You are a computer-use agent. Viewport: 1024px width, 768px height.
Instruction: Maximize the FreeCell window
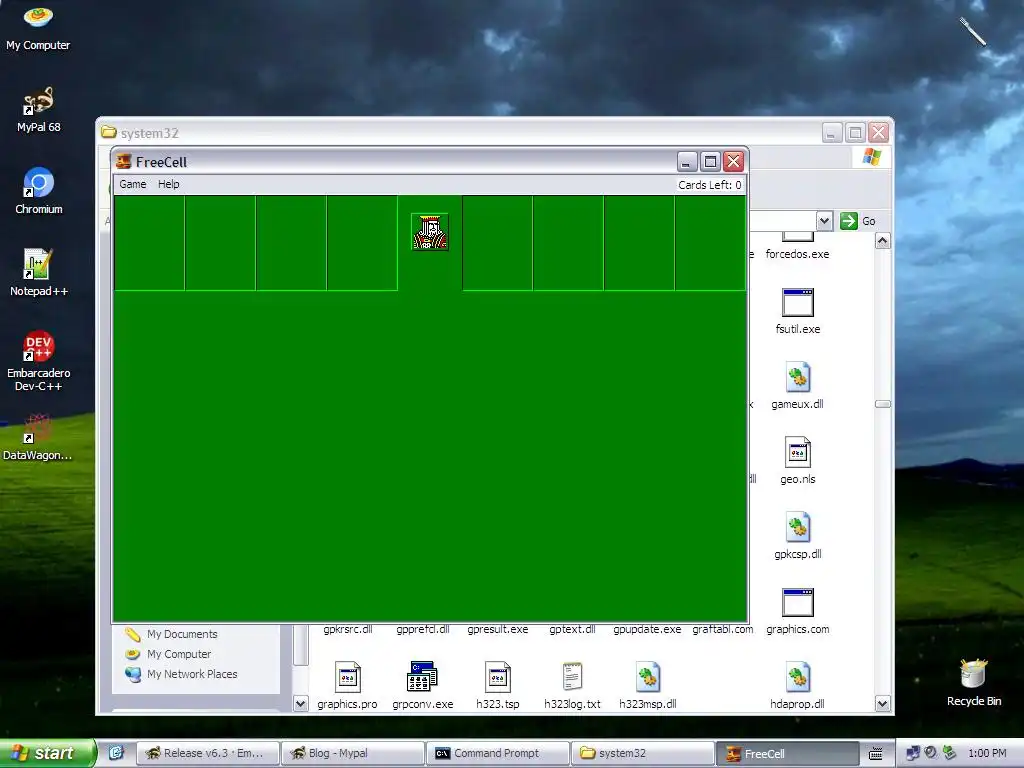[710, 161]
